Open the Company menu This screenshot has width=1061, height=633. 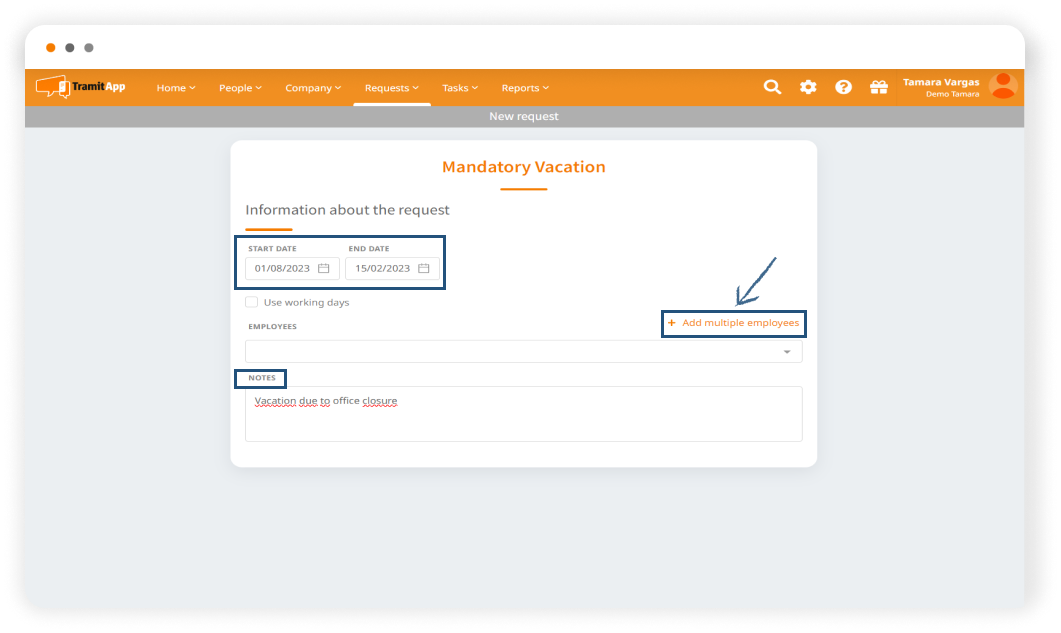point(313,88)
